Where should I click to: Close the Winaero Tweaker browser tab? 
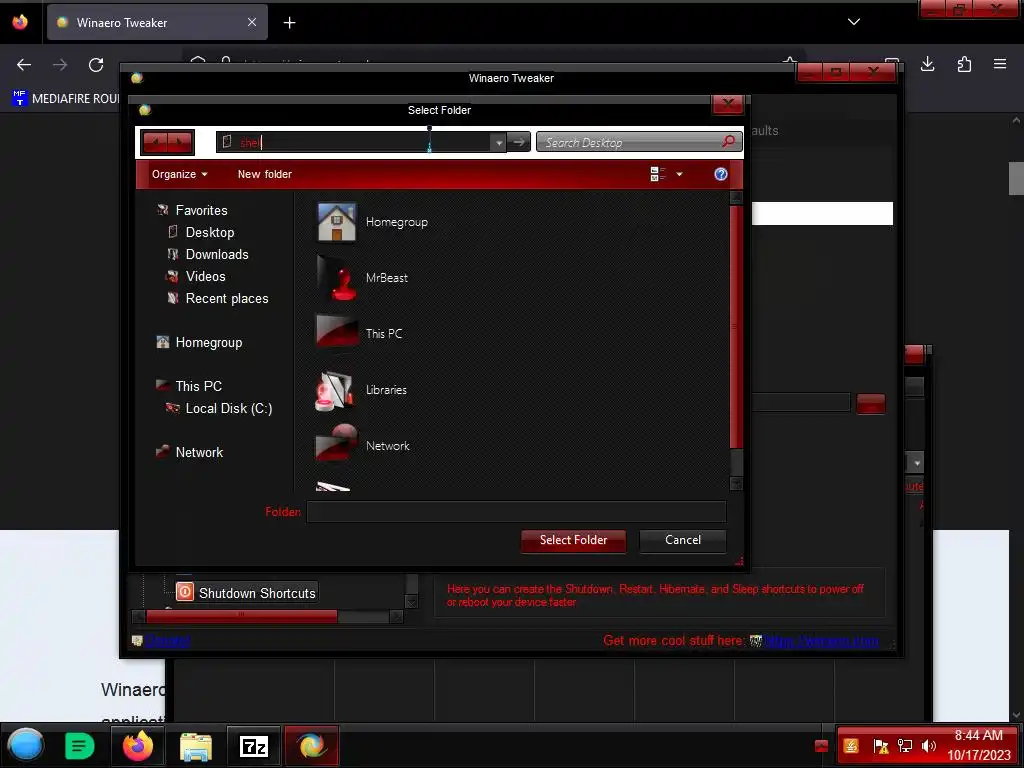(252, 22)
